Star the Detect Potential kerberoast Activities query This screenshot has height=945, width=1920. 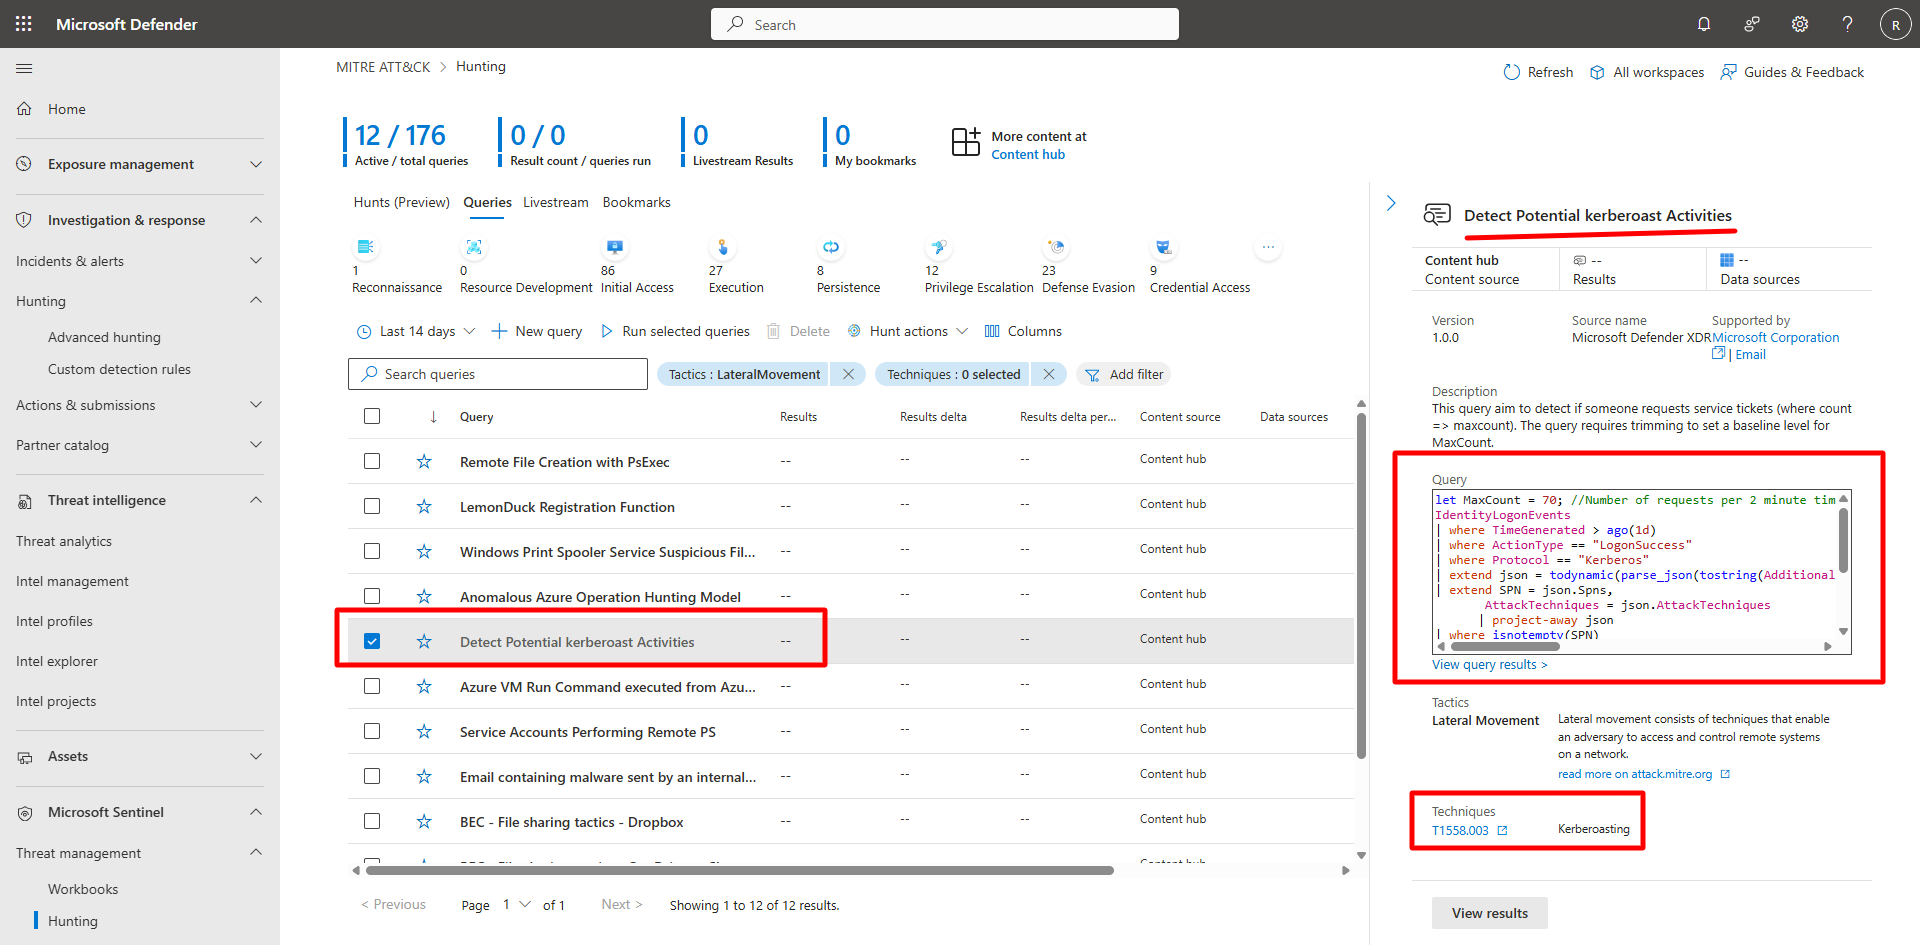pos(424,641)
